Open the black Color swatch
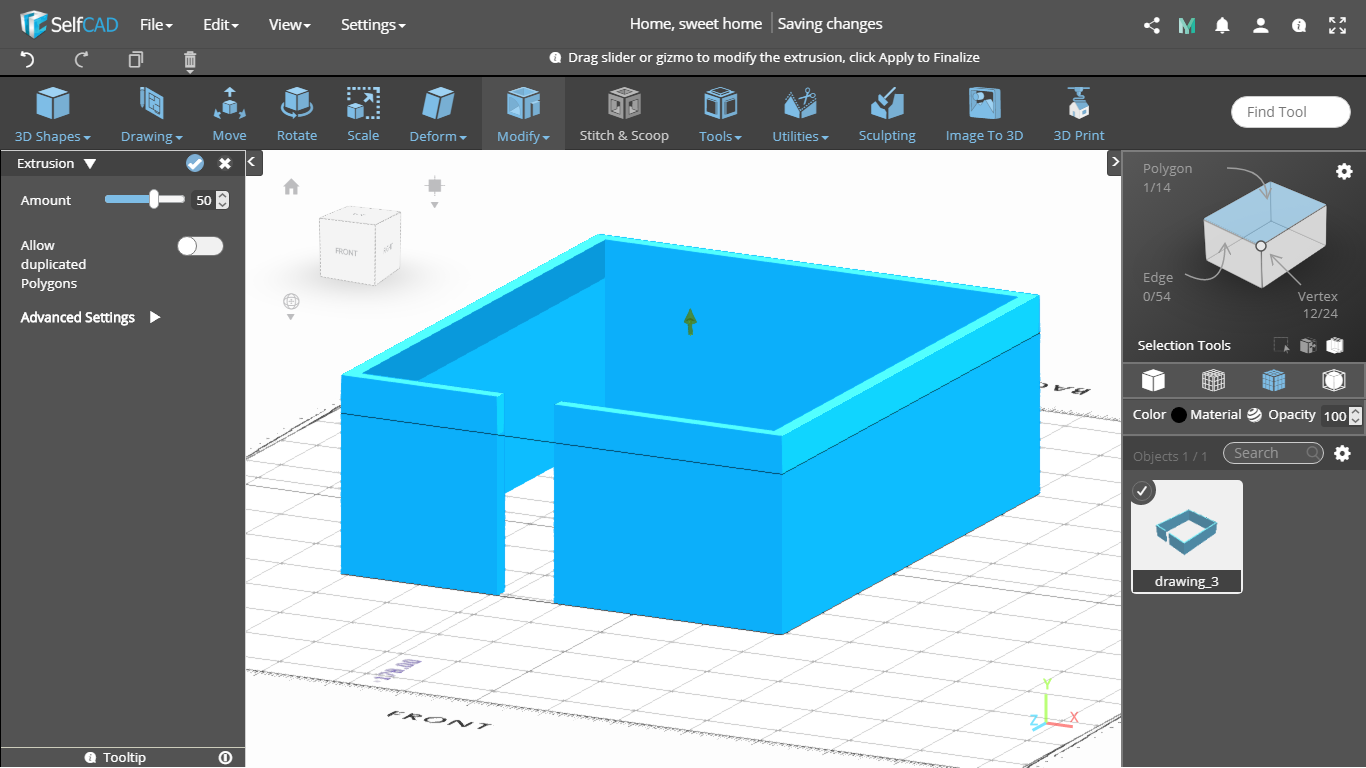The height and width of the screenshot is (768, 1366). (1179, 415)
